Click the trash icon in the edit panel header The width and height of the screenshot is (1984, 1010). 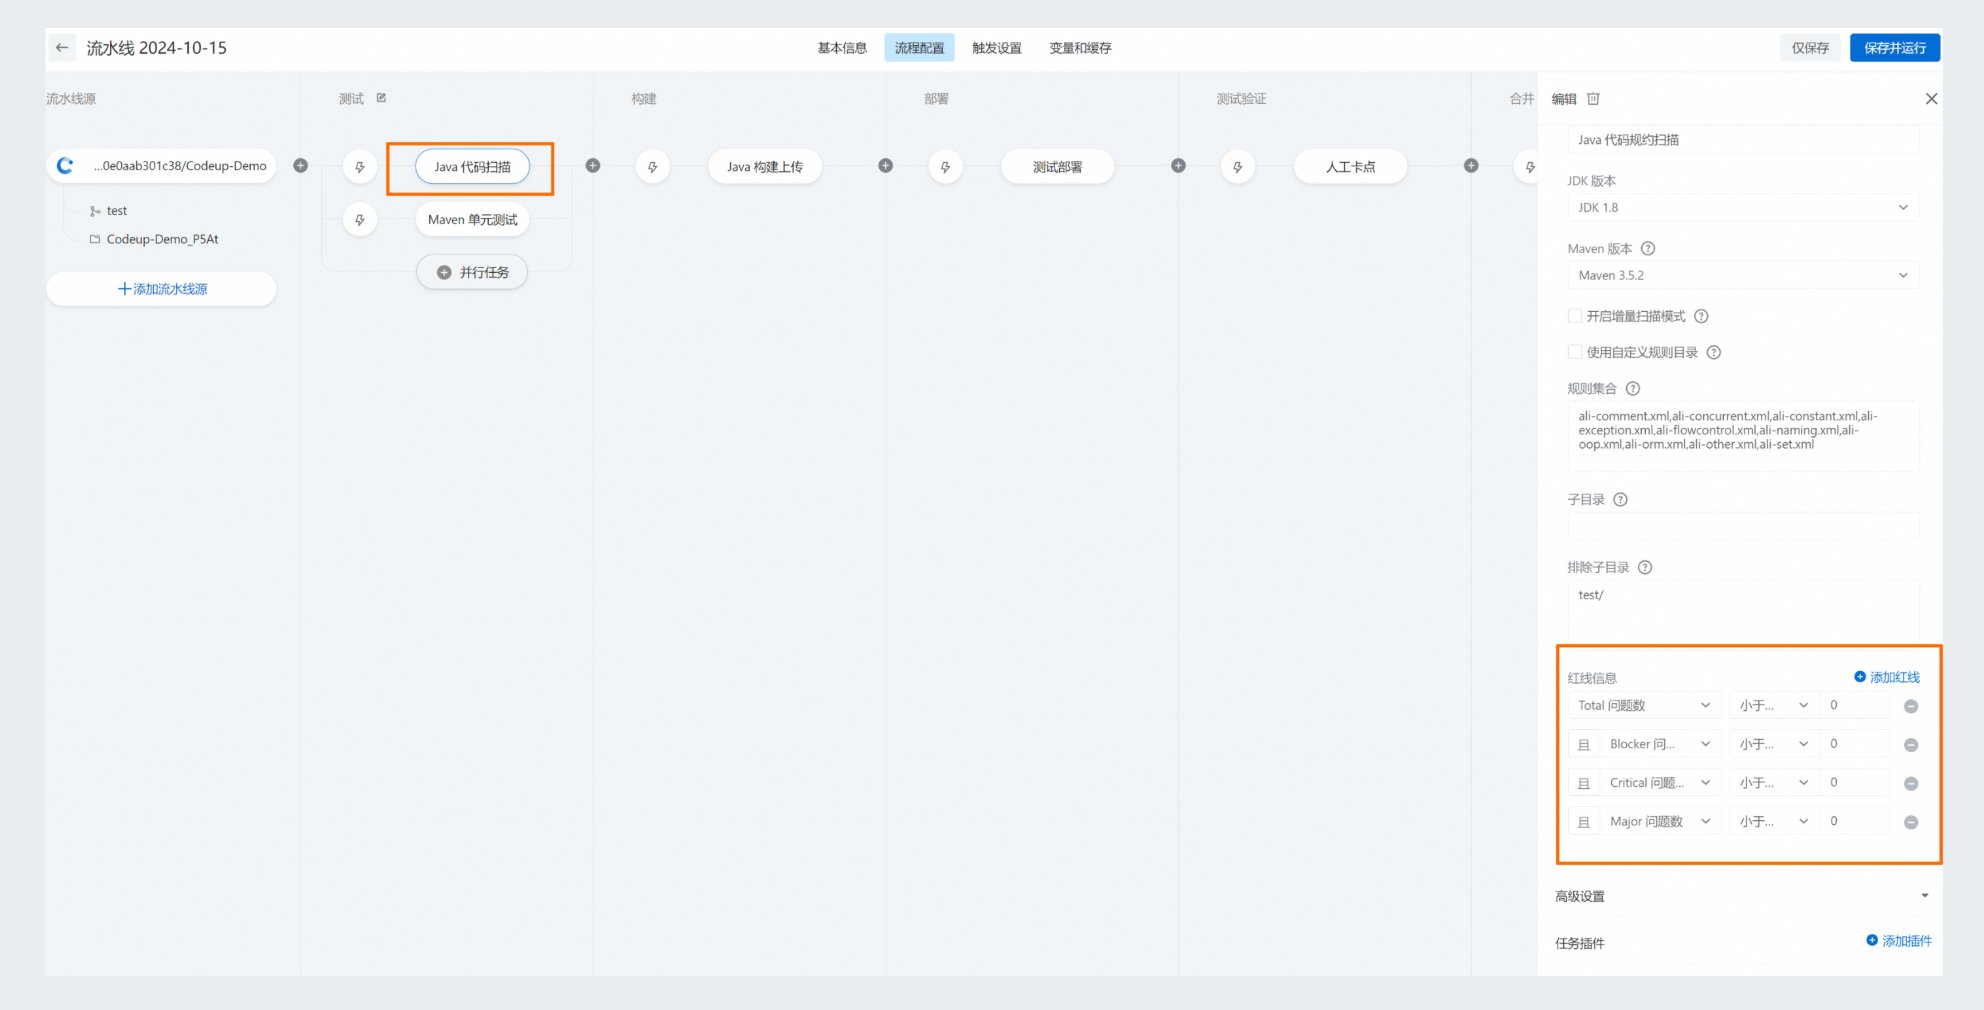[x=1593, y=99]
